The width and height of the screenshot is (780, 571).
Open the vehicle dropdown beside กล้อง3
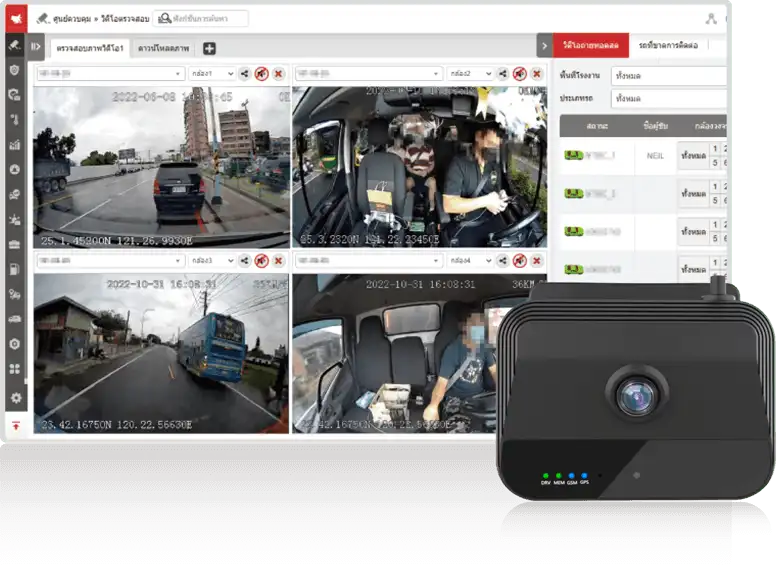point(110,261)
